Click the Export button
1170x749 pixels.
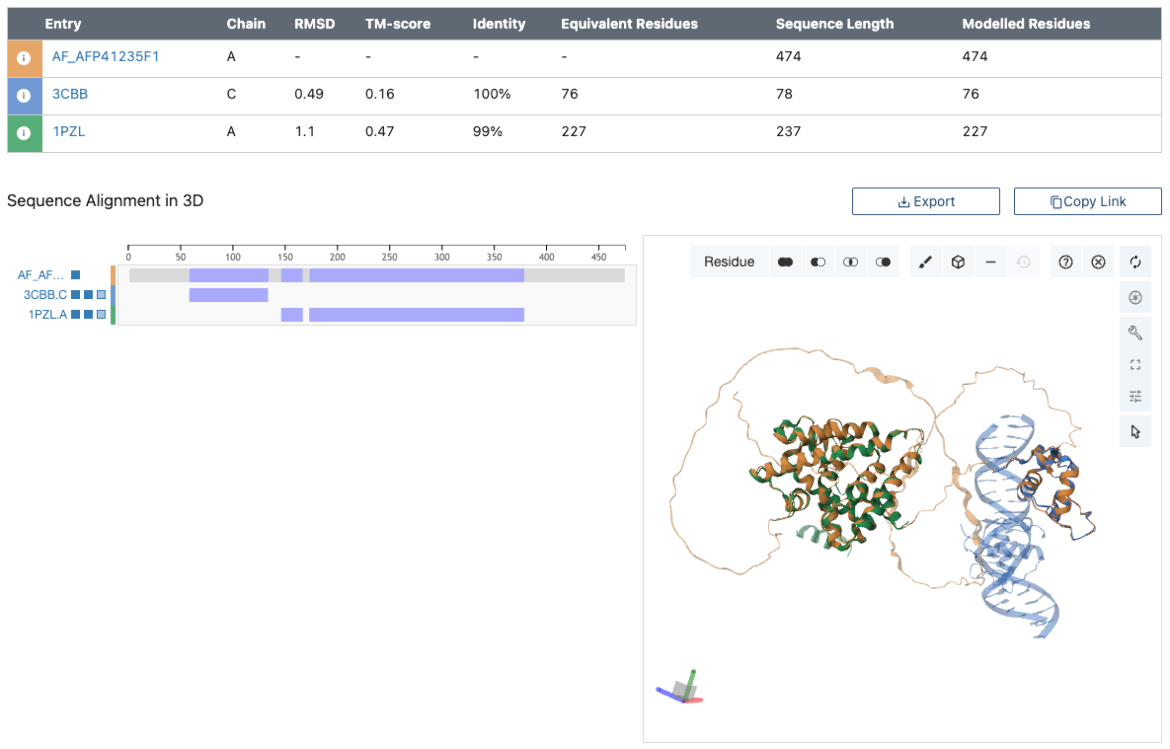pyautogui.click(x=925, y=201)
